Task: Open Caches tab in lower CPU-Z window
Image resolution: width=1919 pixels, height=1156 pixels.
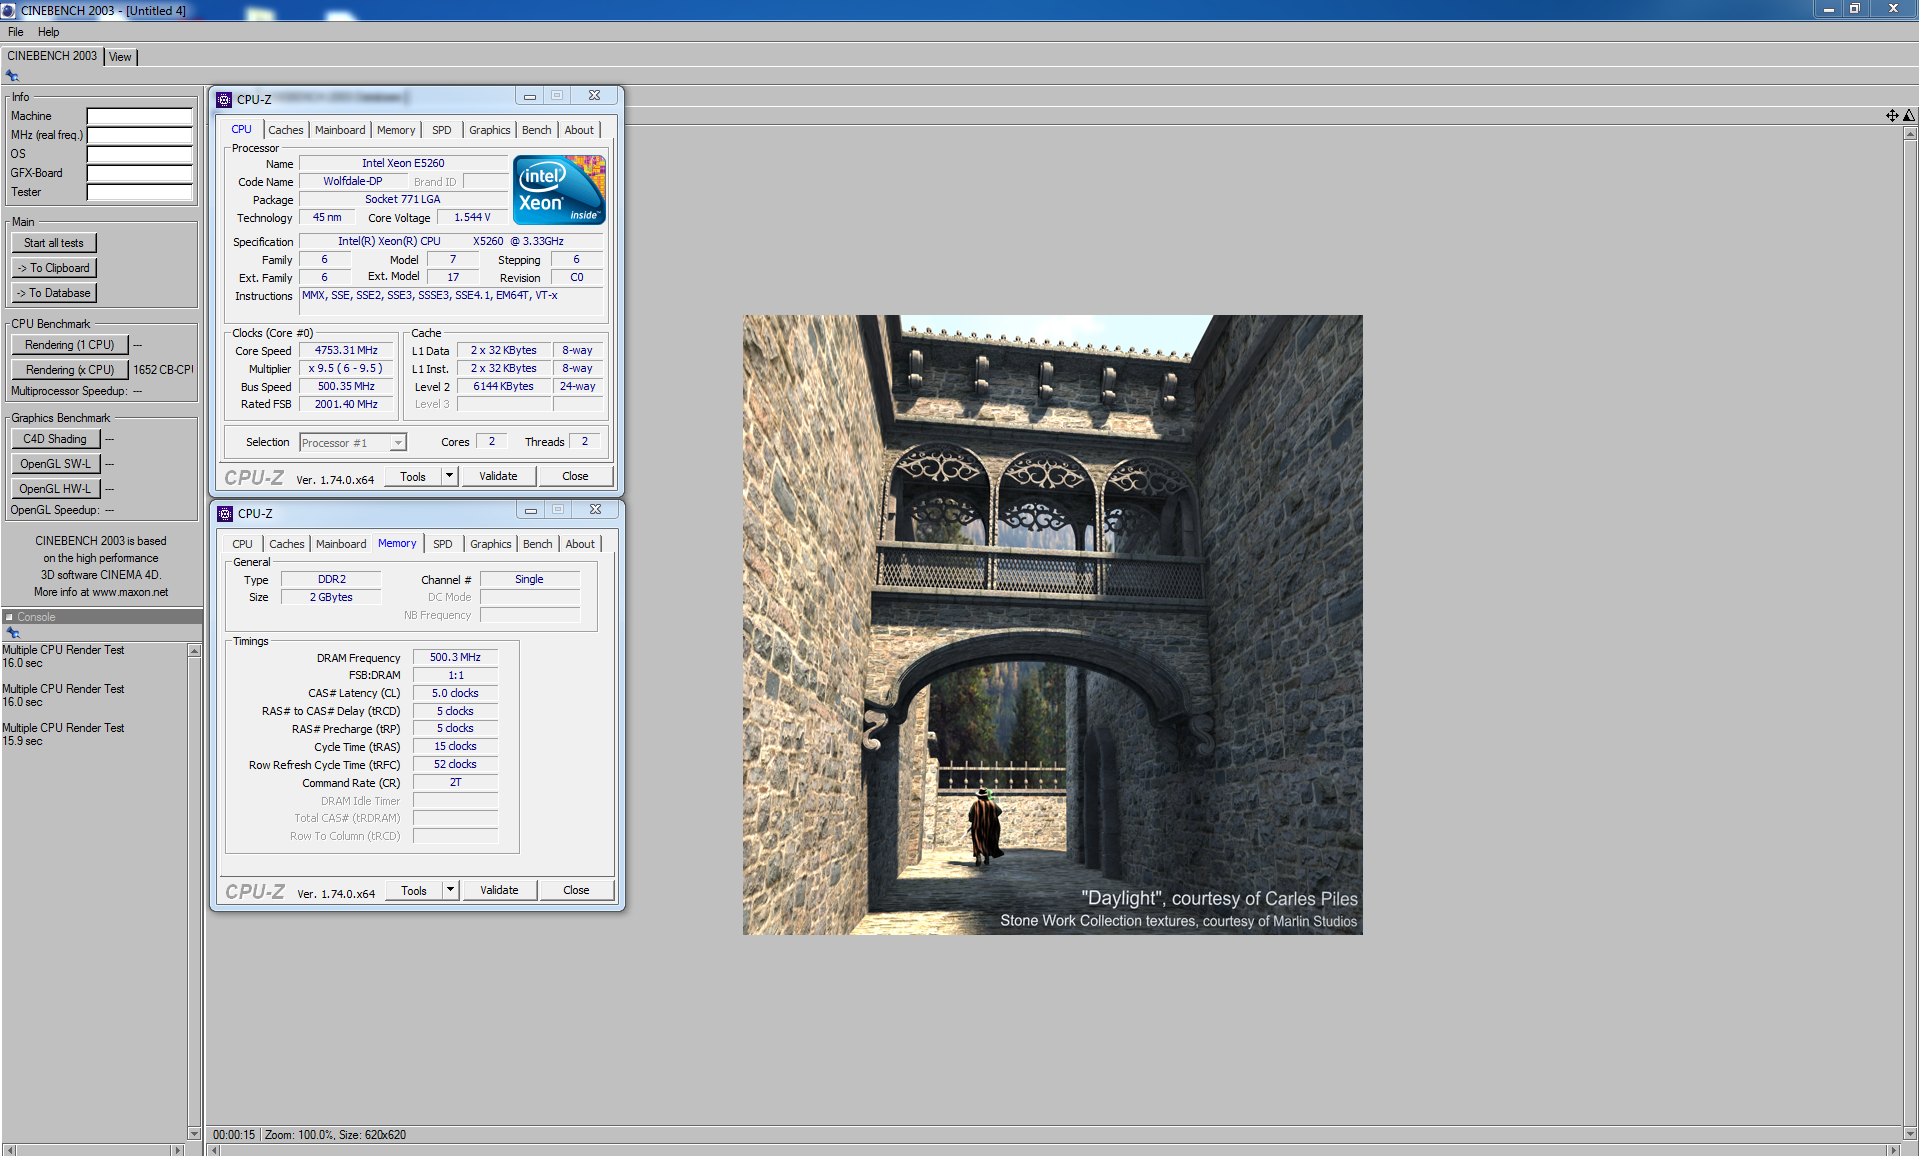Action: pyautogui.click(x=286, y=544)
